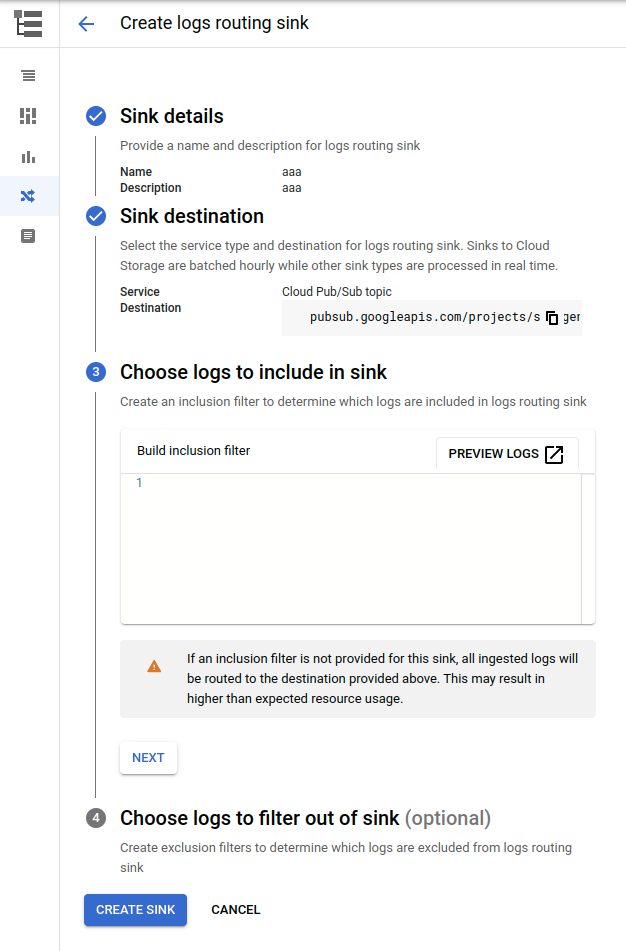This screenshot has width=626, height=951.
Task: Click the Sink details checkmark badge
Action: (96, 116)
